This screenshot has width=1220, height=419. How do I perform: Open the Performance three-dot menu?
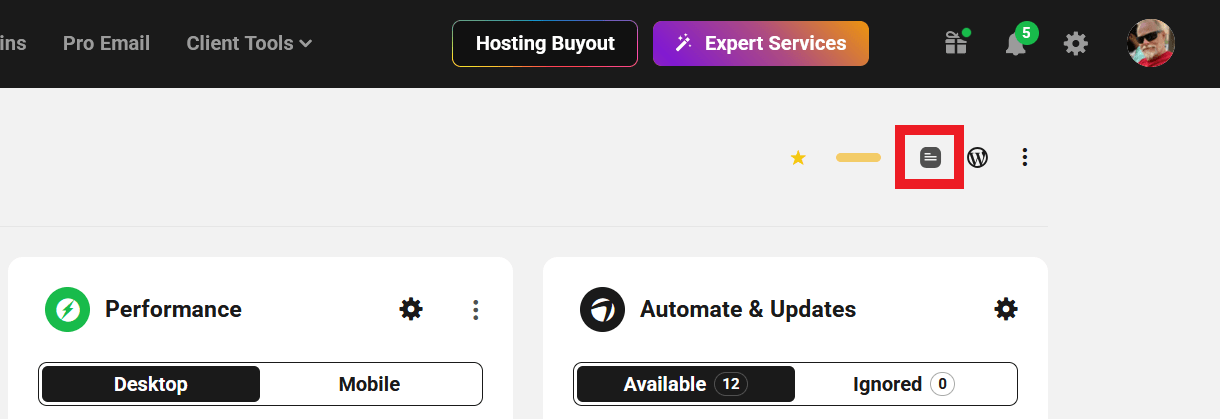coord(476,310)
